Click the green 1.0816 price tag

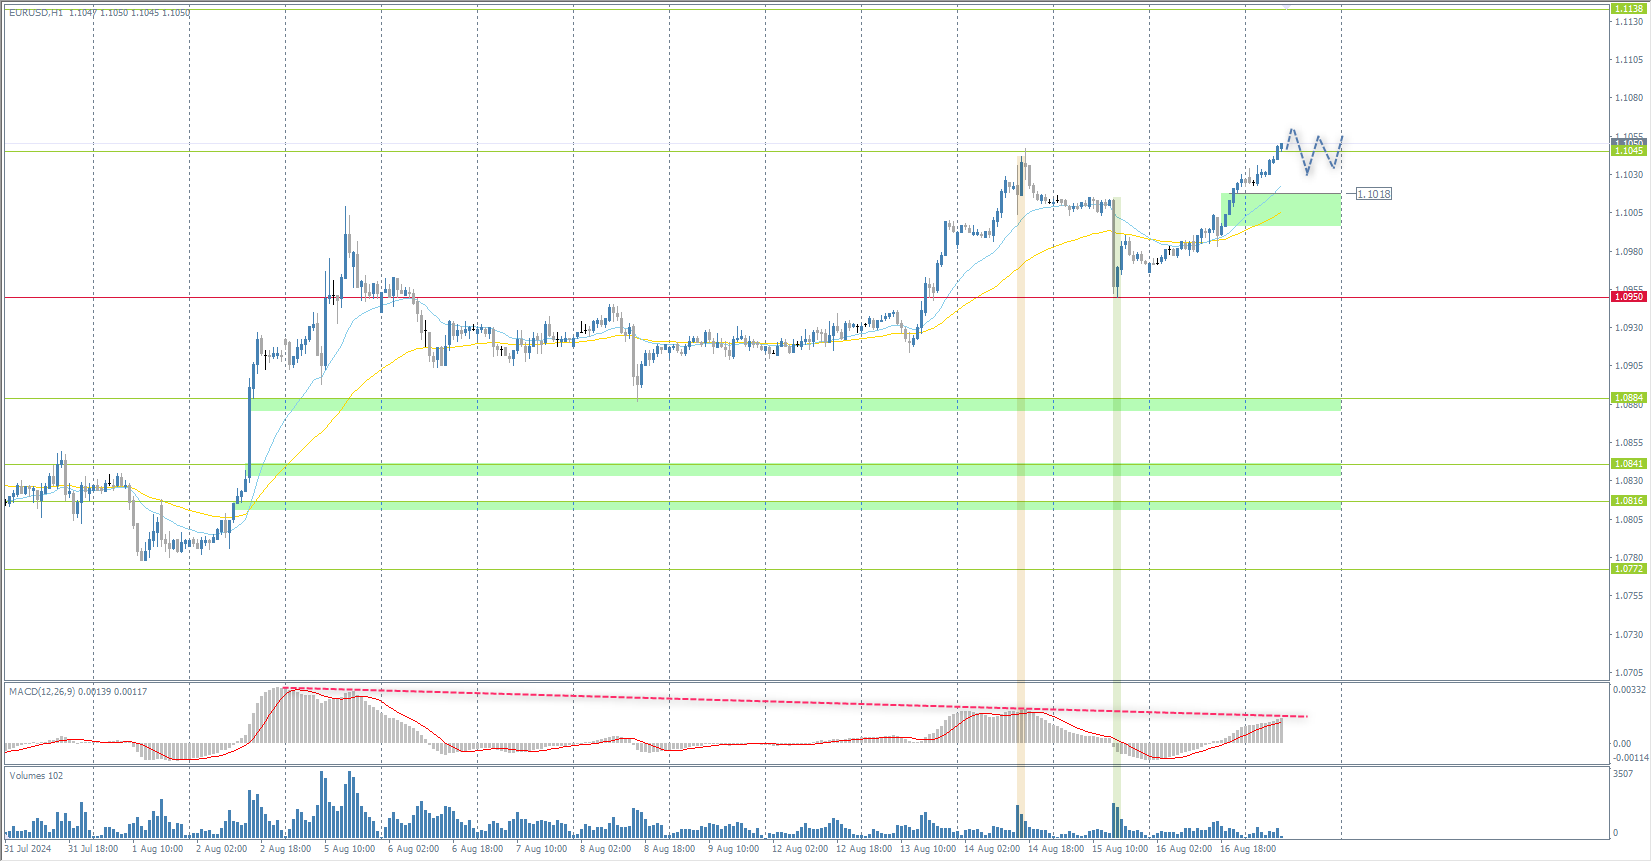[x=1629, y=501]
